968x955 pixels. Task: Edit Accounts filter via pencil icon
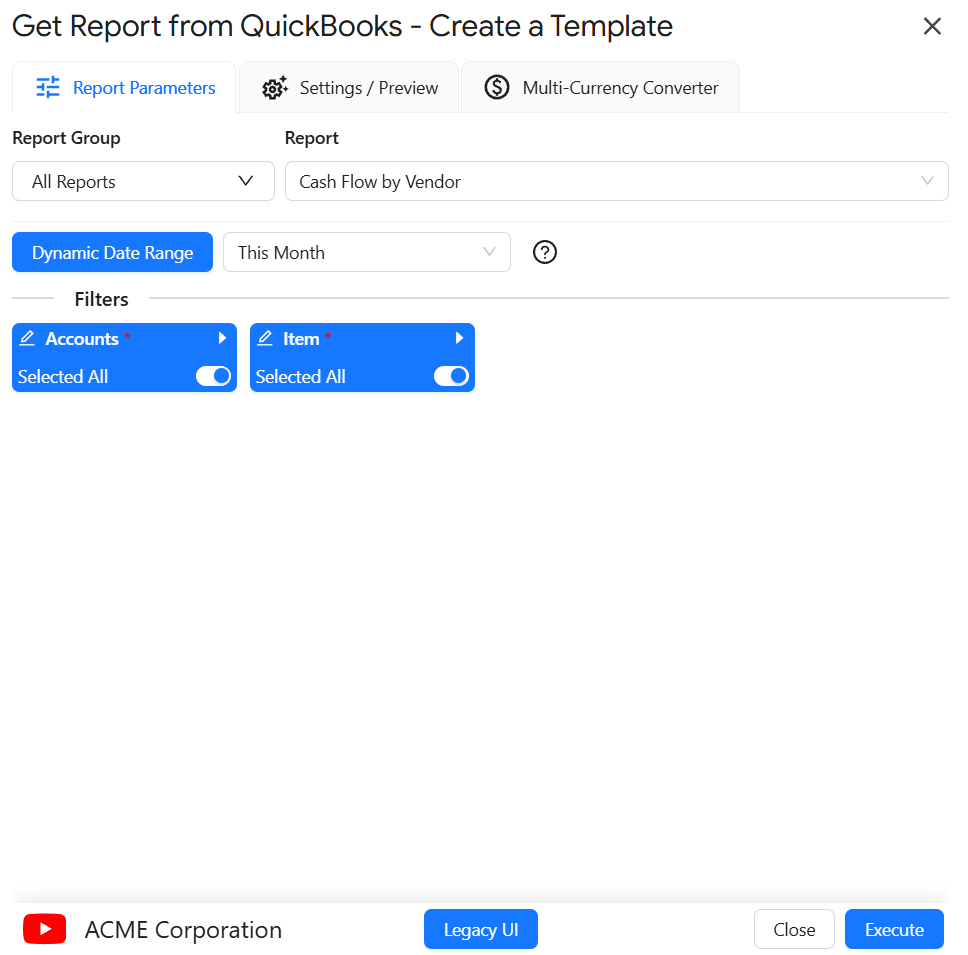(27, 338)
